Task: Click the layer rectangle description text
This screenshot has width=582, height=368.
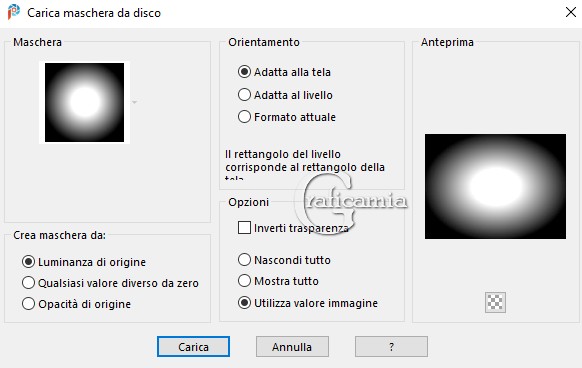Action: [305, 164]
